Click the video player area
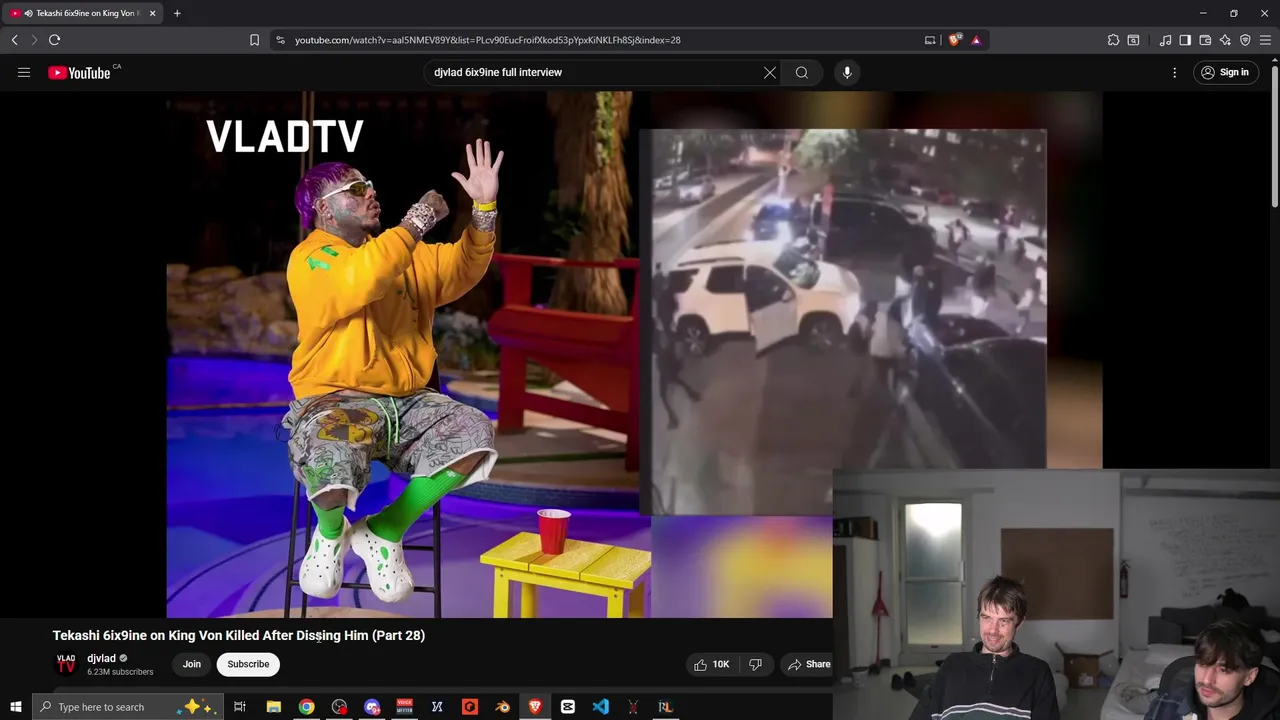 634,354
